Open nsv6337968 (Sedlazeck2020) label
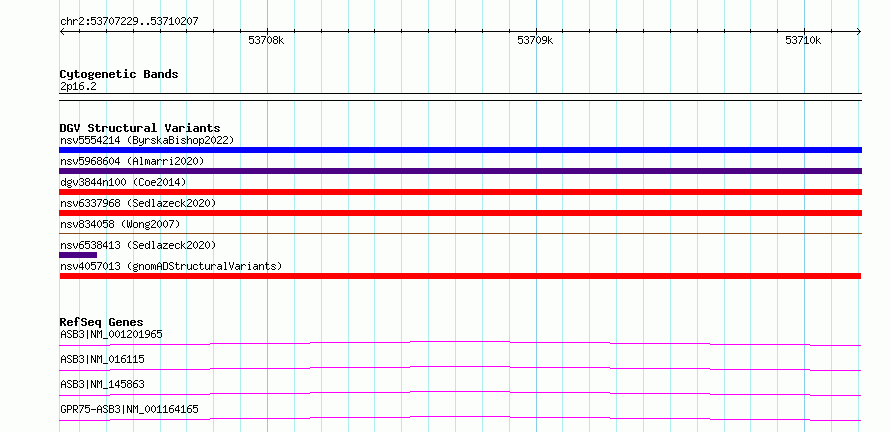890x432 pixels. tap(138, 203)
